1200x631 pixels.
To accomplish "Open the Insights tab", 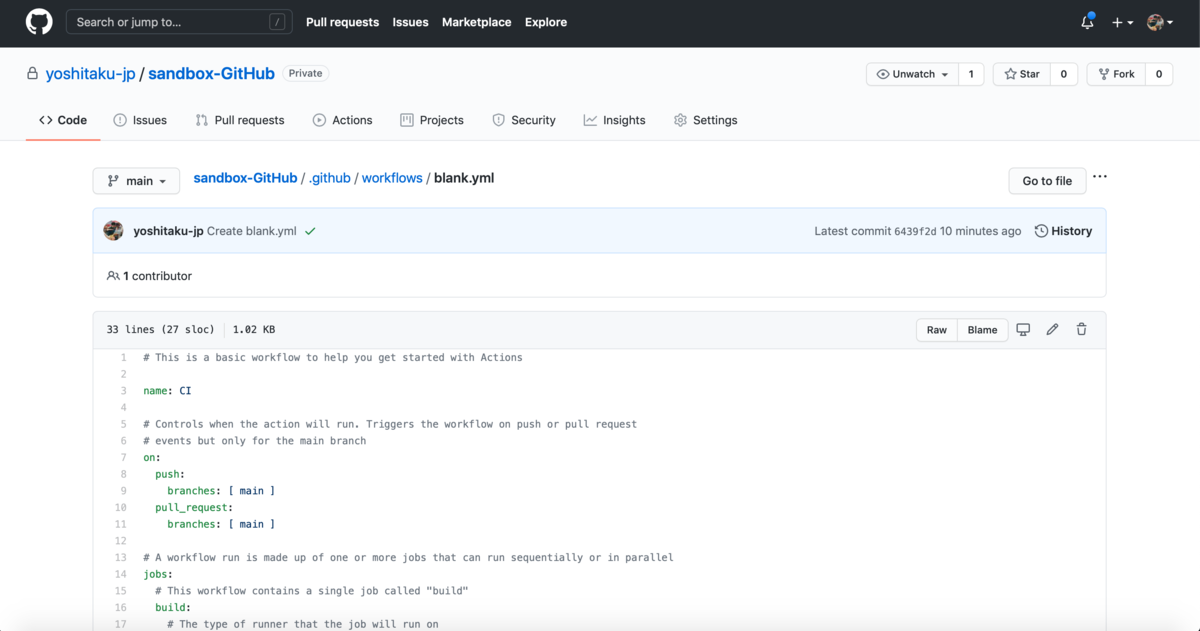I will 614,120.
